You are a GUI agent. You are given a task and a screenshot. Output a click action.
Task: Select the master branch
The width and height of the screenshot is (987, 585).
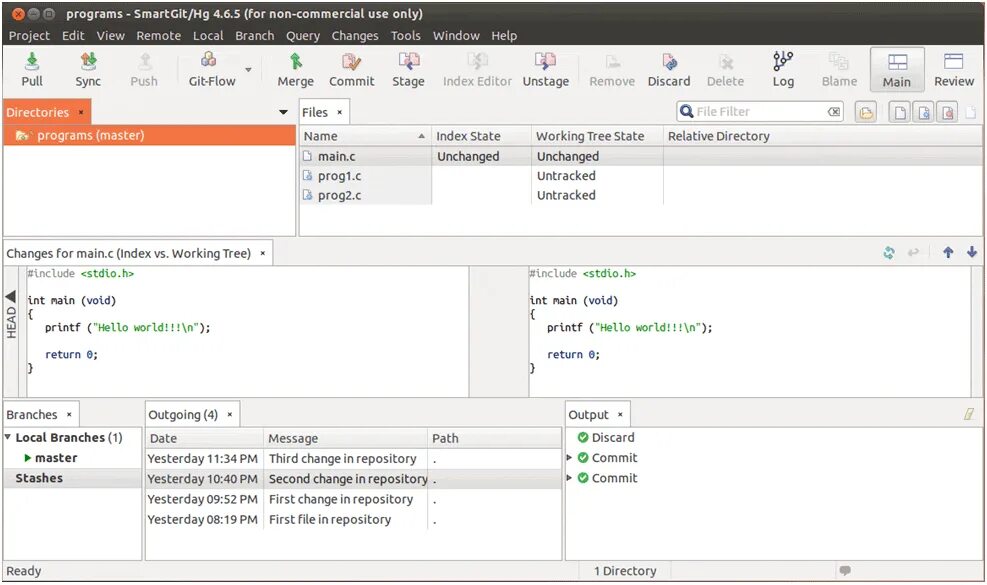tap(56, 458)
